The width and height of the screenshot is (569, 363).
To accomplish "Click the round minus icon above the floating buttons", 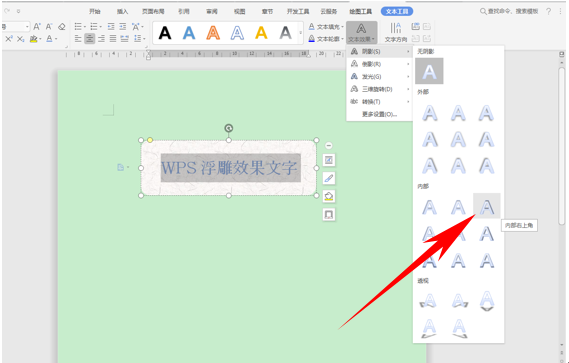I will coord(329,146).
